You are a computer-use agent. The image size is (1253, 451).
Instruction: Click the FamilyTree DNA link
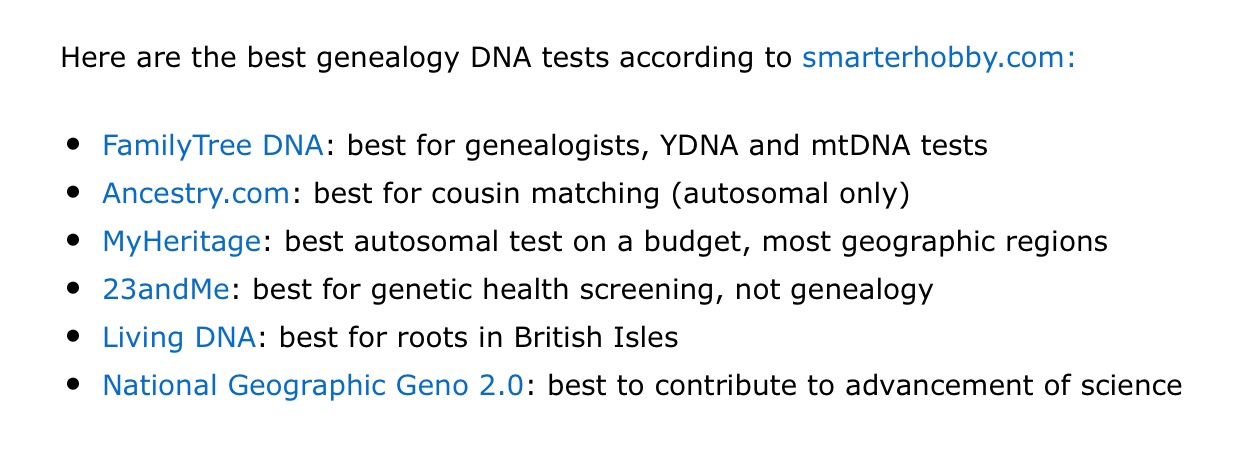(x=212, y=146)
